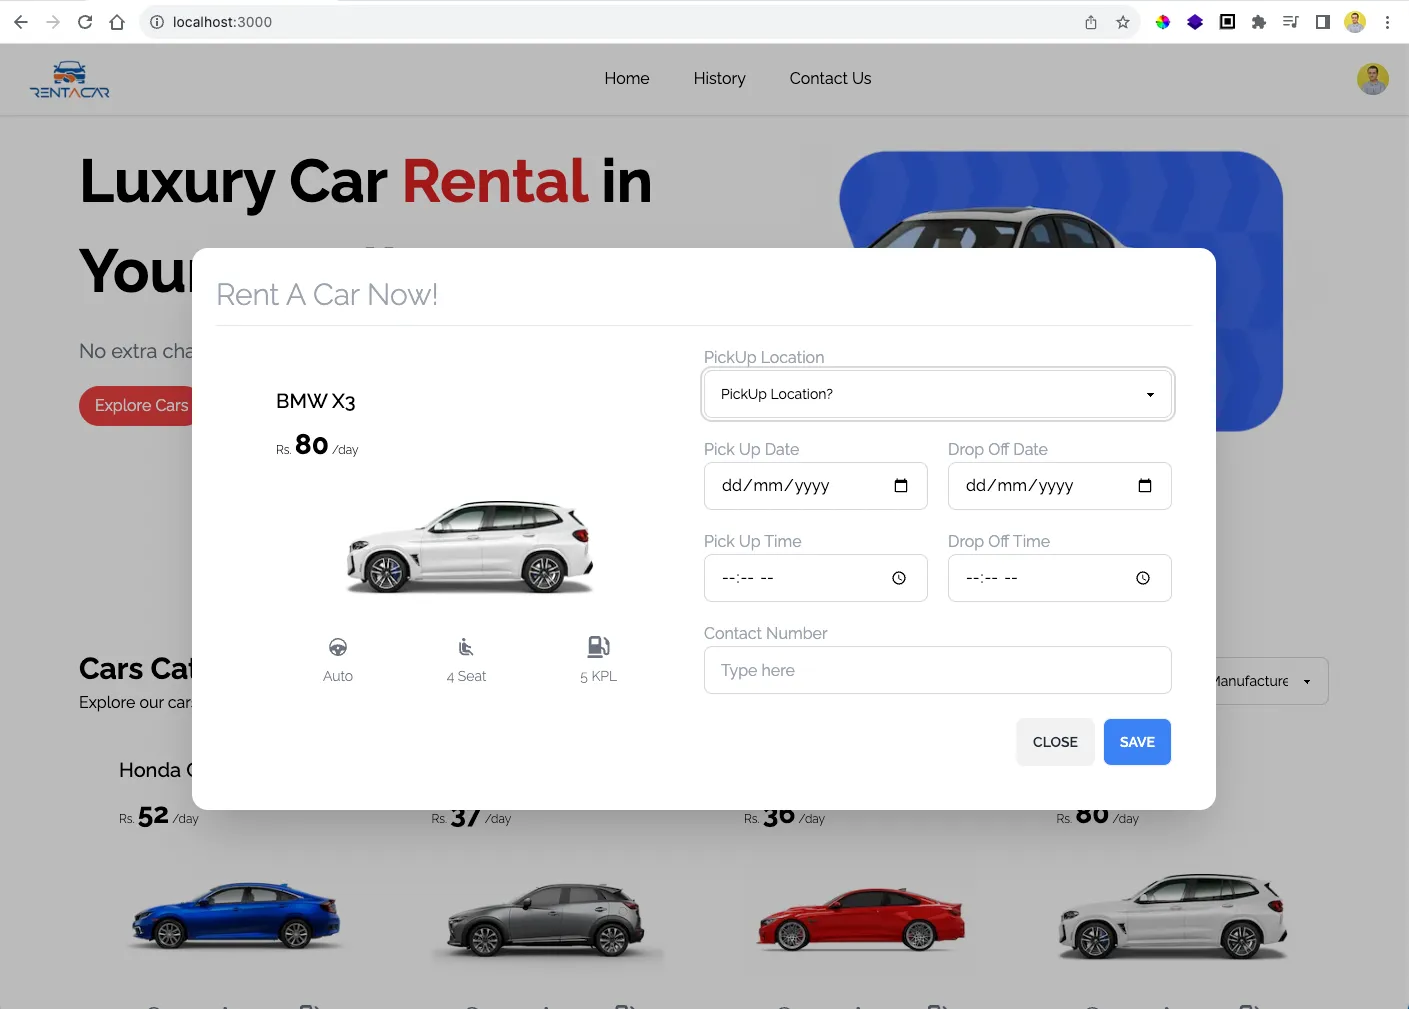This screenshot has height=1009, width=1409.
Task: Click the BMW X3 title text
Action: click(x=316, y=402)
